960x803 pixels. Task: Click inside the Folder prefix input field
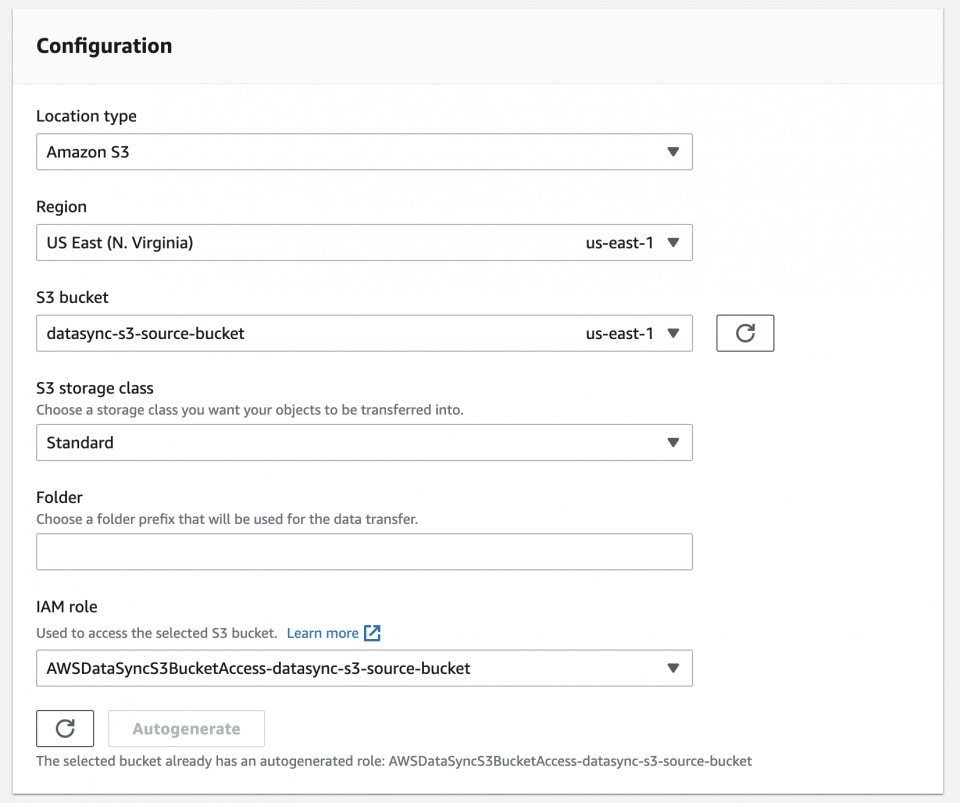(364, 551)
